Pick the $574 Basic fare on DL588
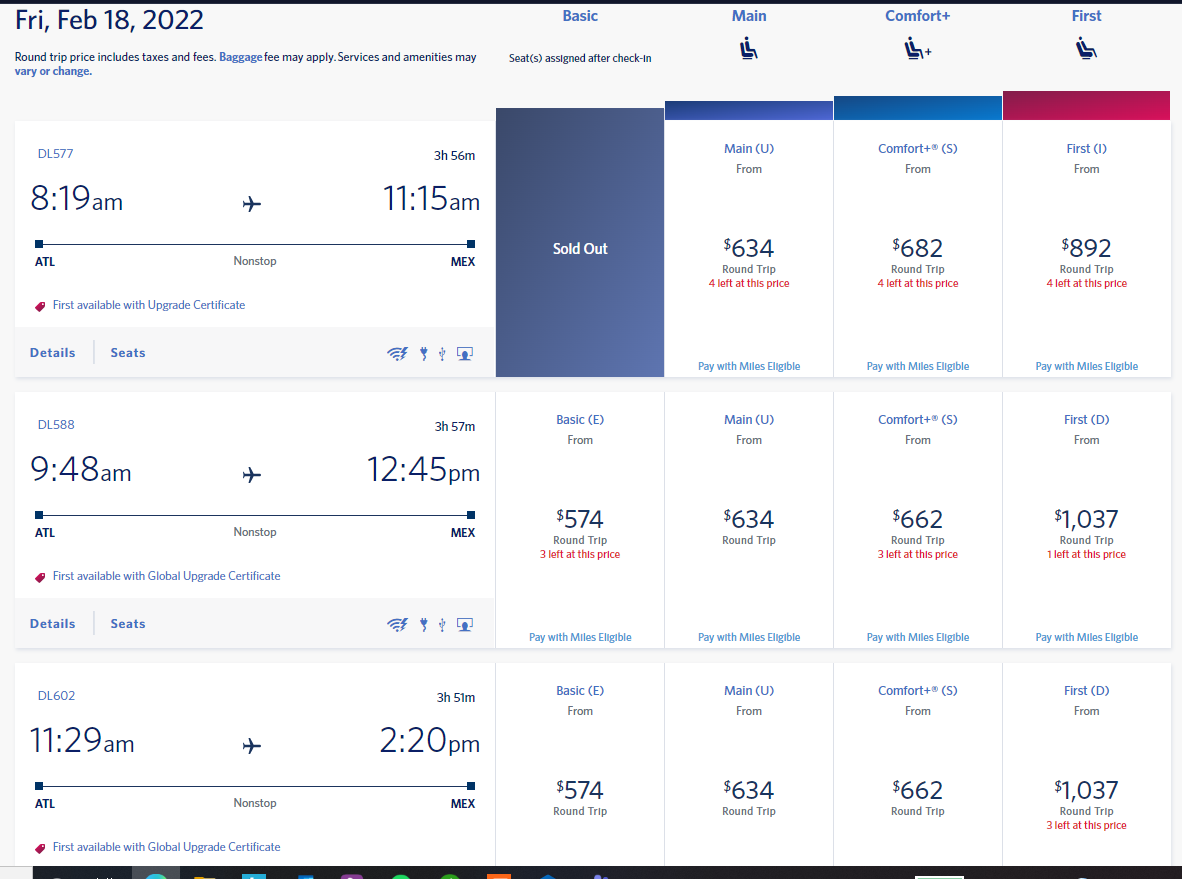This screenshot has width=1182, height=879. click(x=580, y=519)
